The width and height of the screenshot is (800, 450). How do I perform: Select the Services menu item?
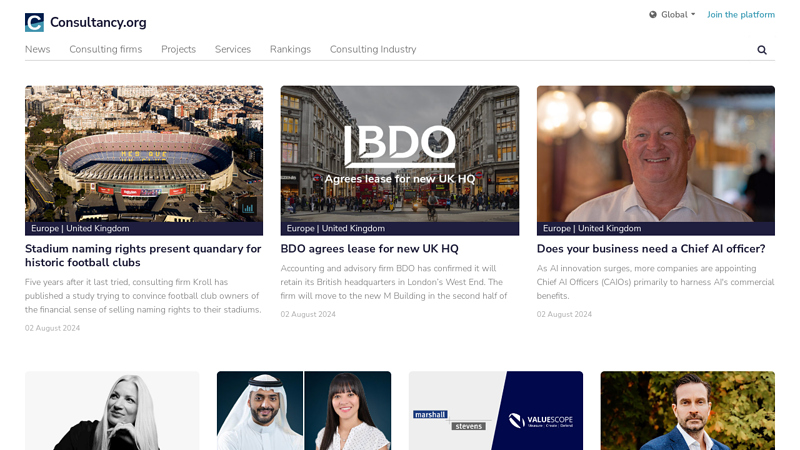pos(233,49)
